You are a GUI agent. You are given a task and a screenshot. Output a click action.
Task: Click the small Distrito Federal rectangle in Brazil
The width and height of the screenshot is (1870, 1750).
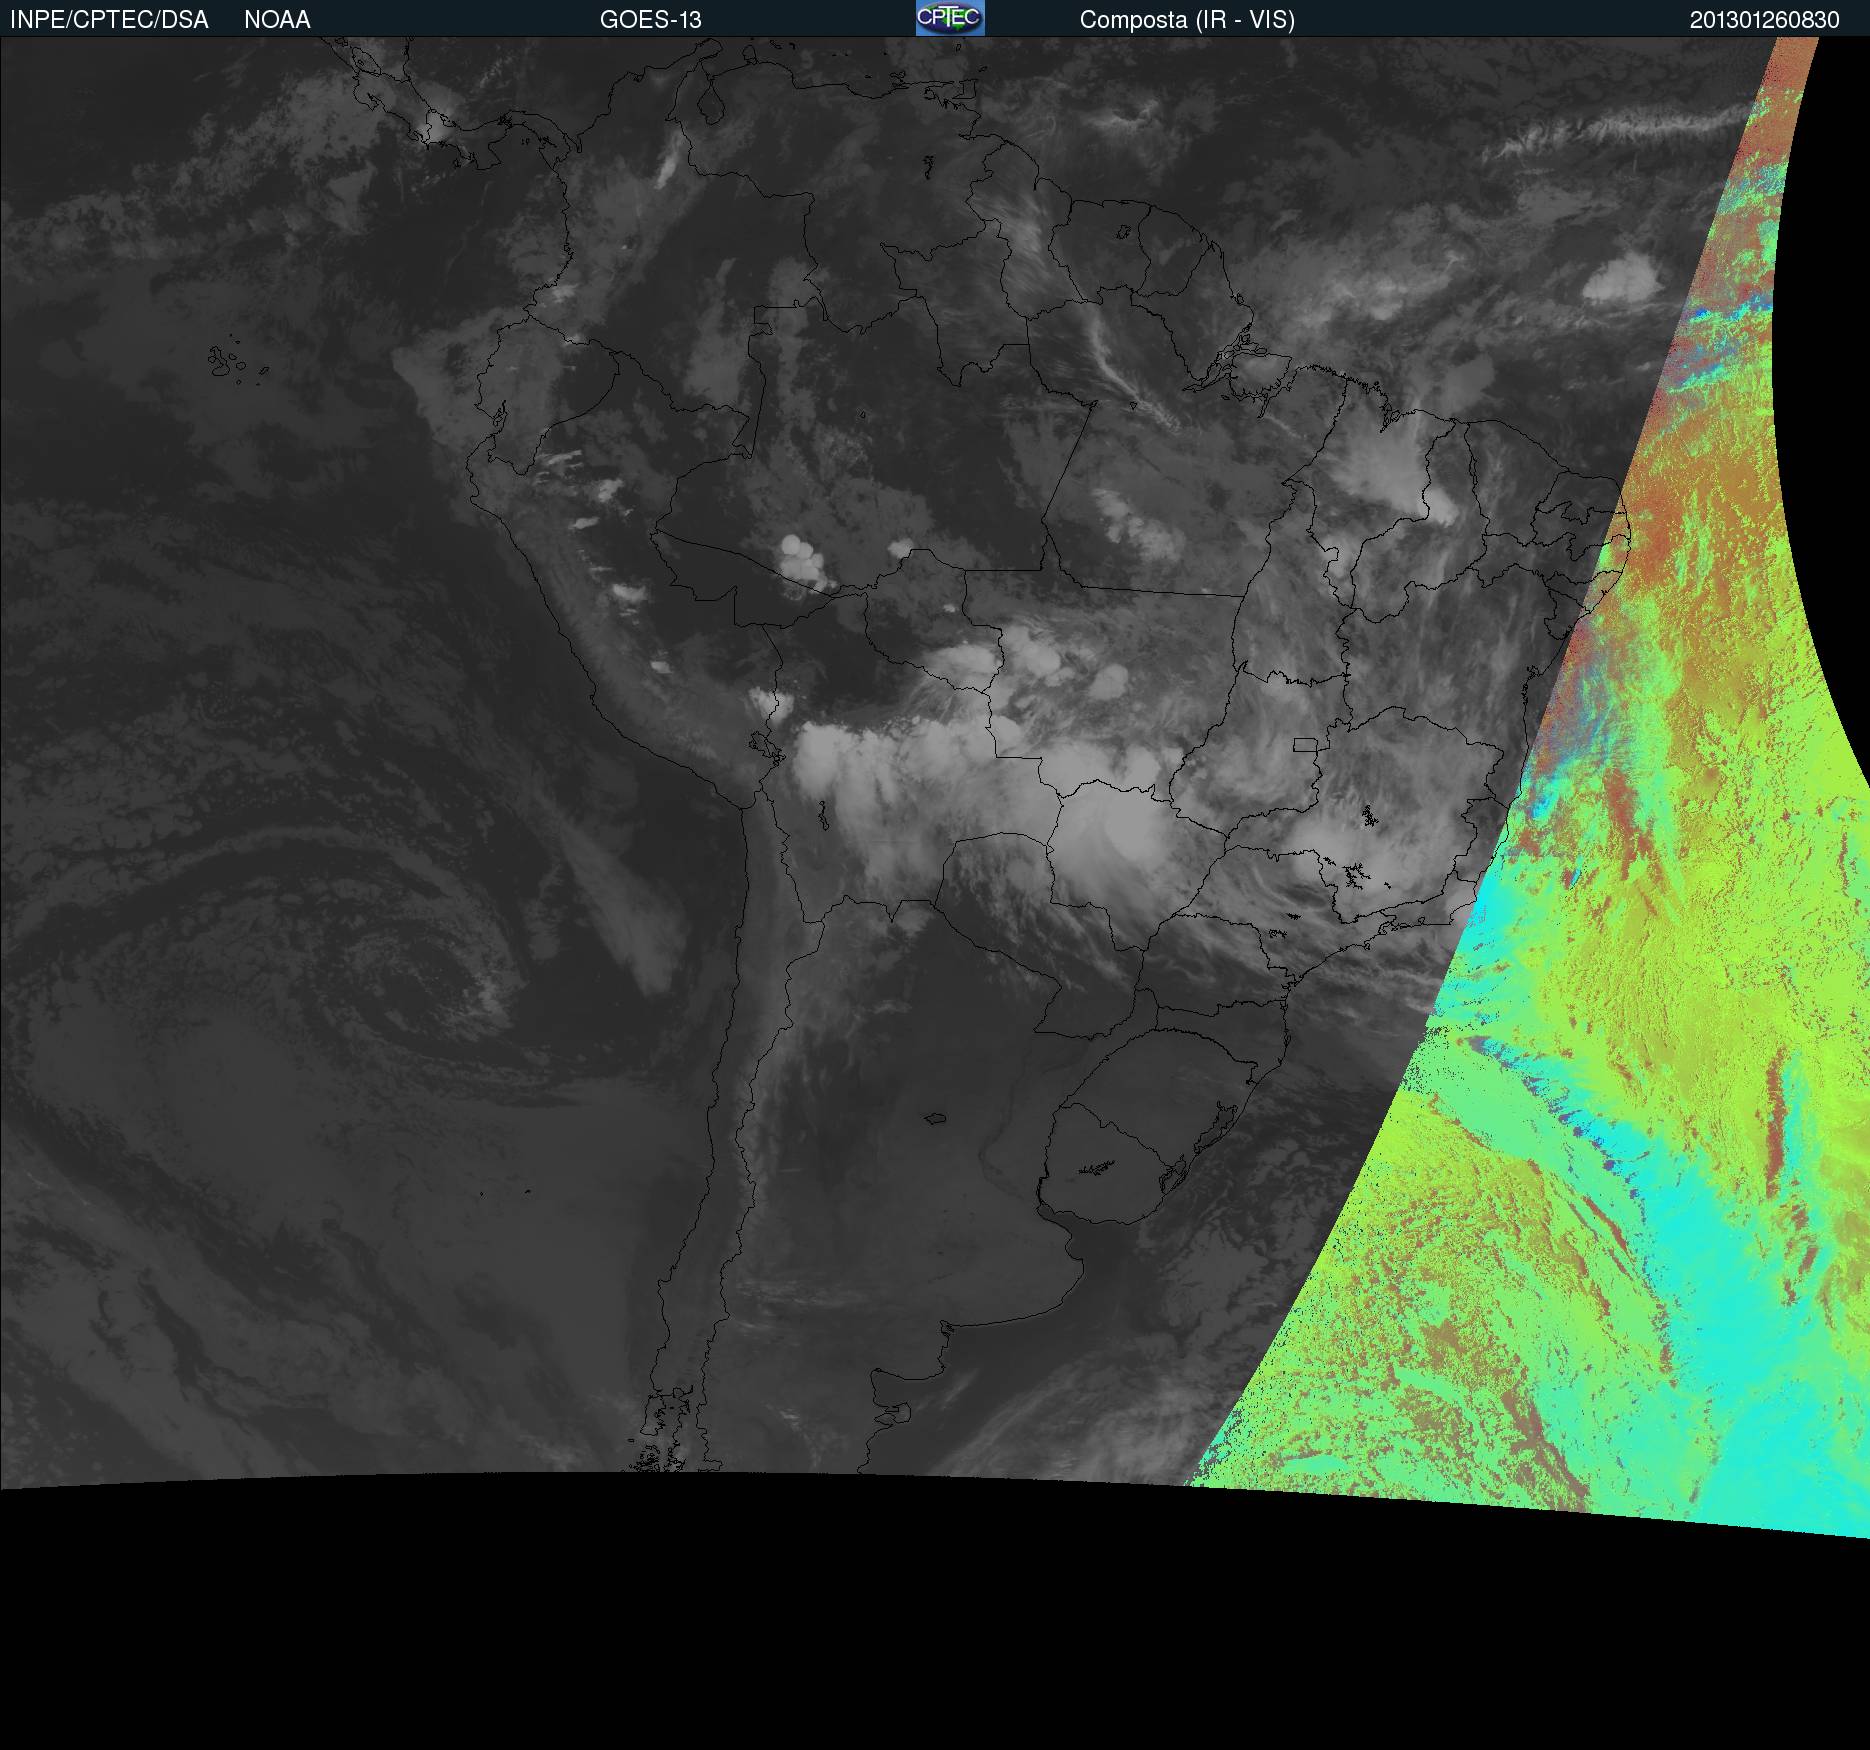coord(1304,744)
